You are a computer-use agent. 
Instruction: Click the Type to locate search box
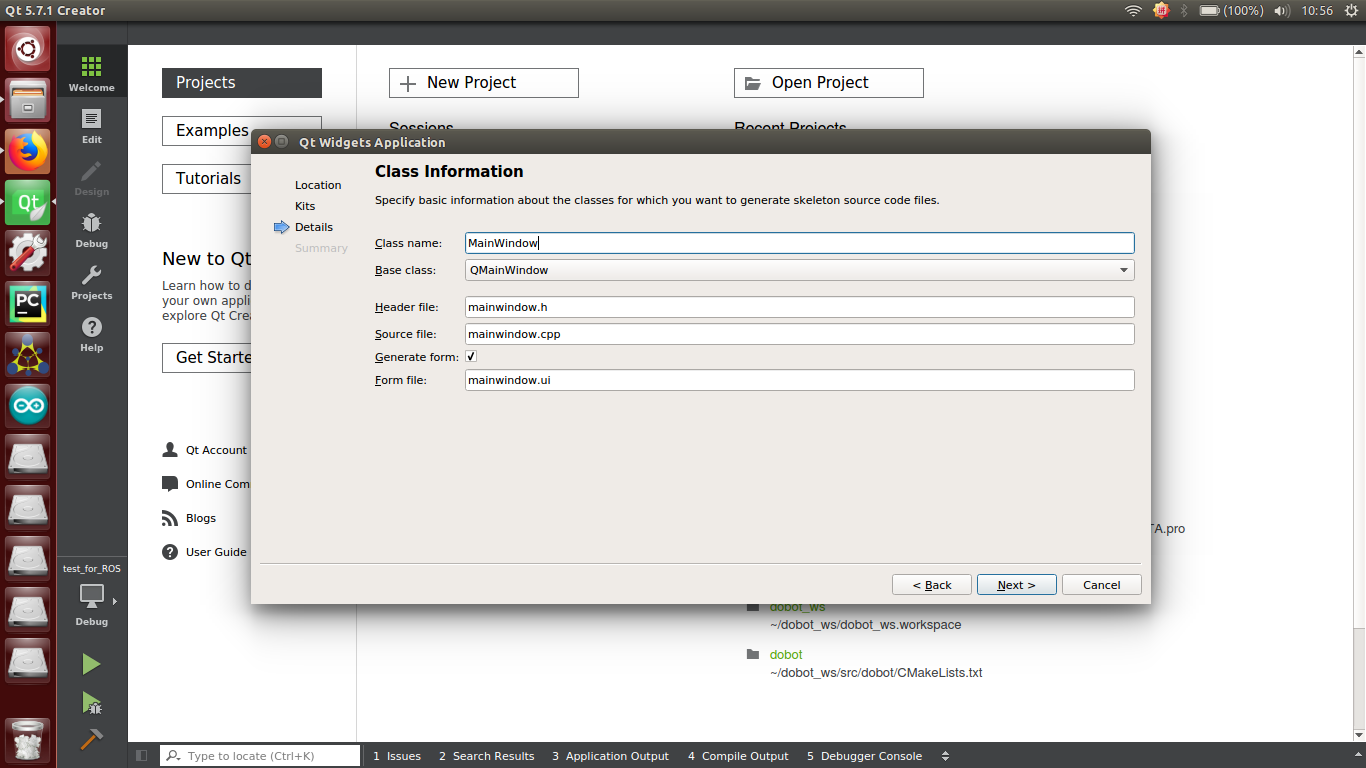click(x=260, y=756)
